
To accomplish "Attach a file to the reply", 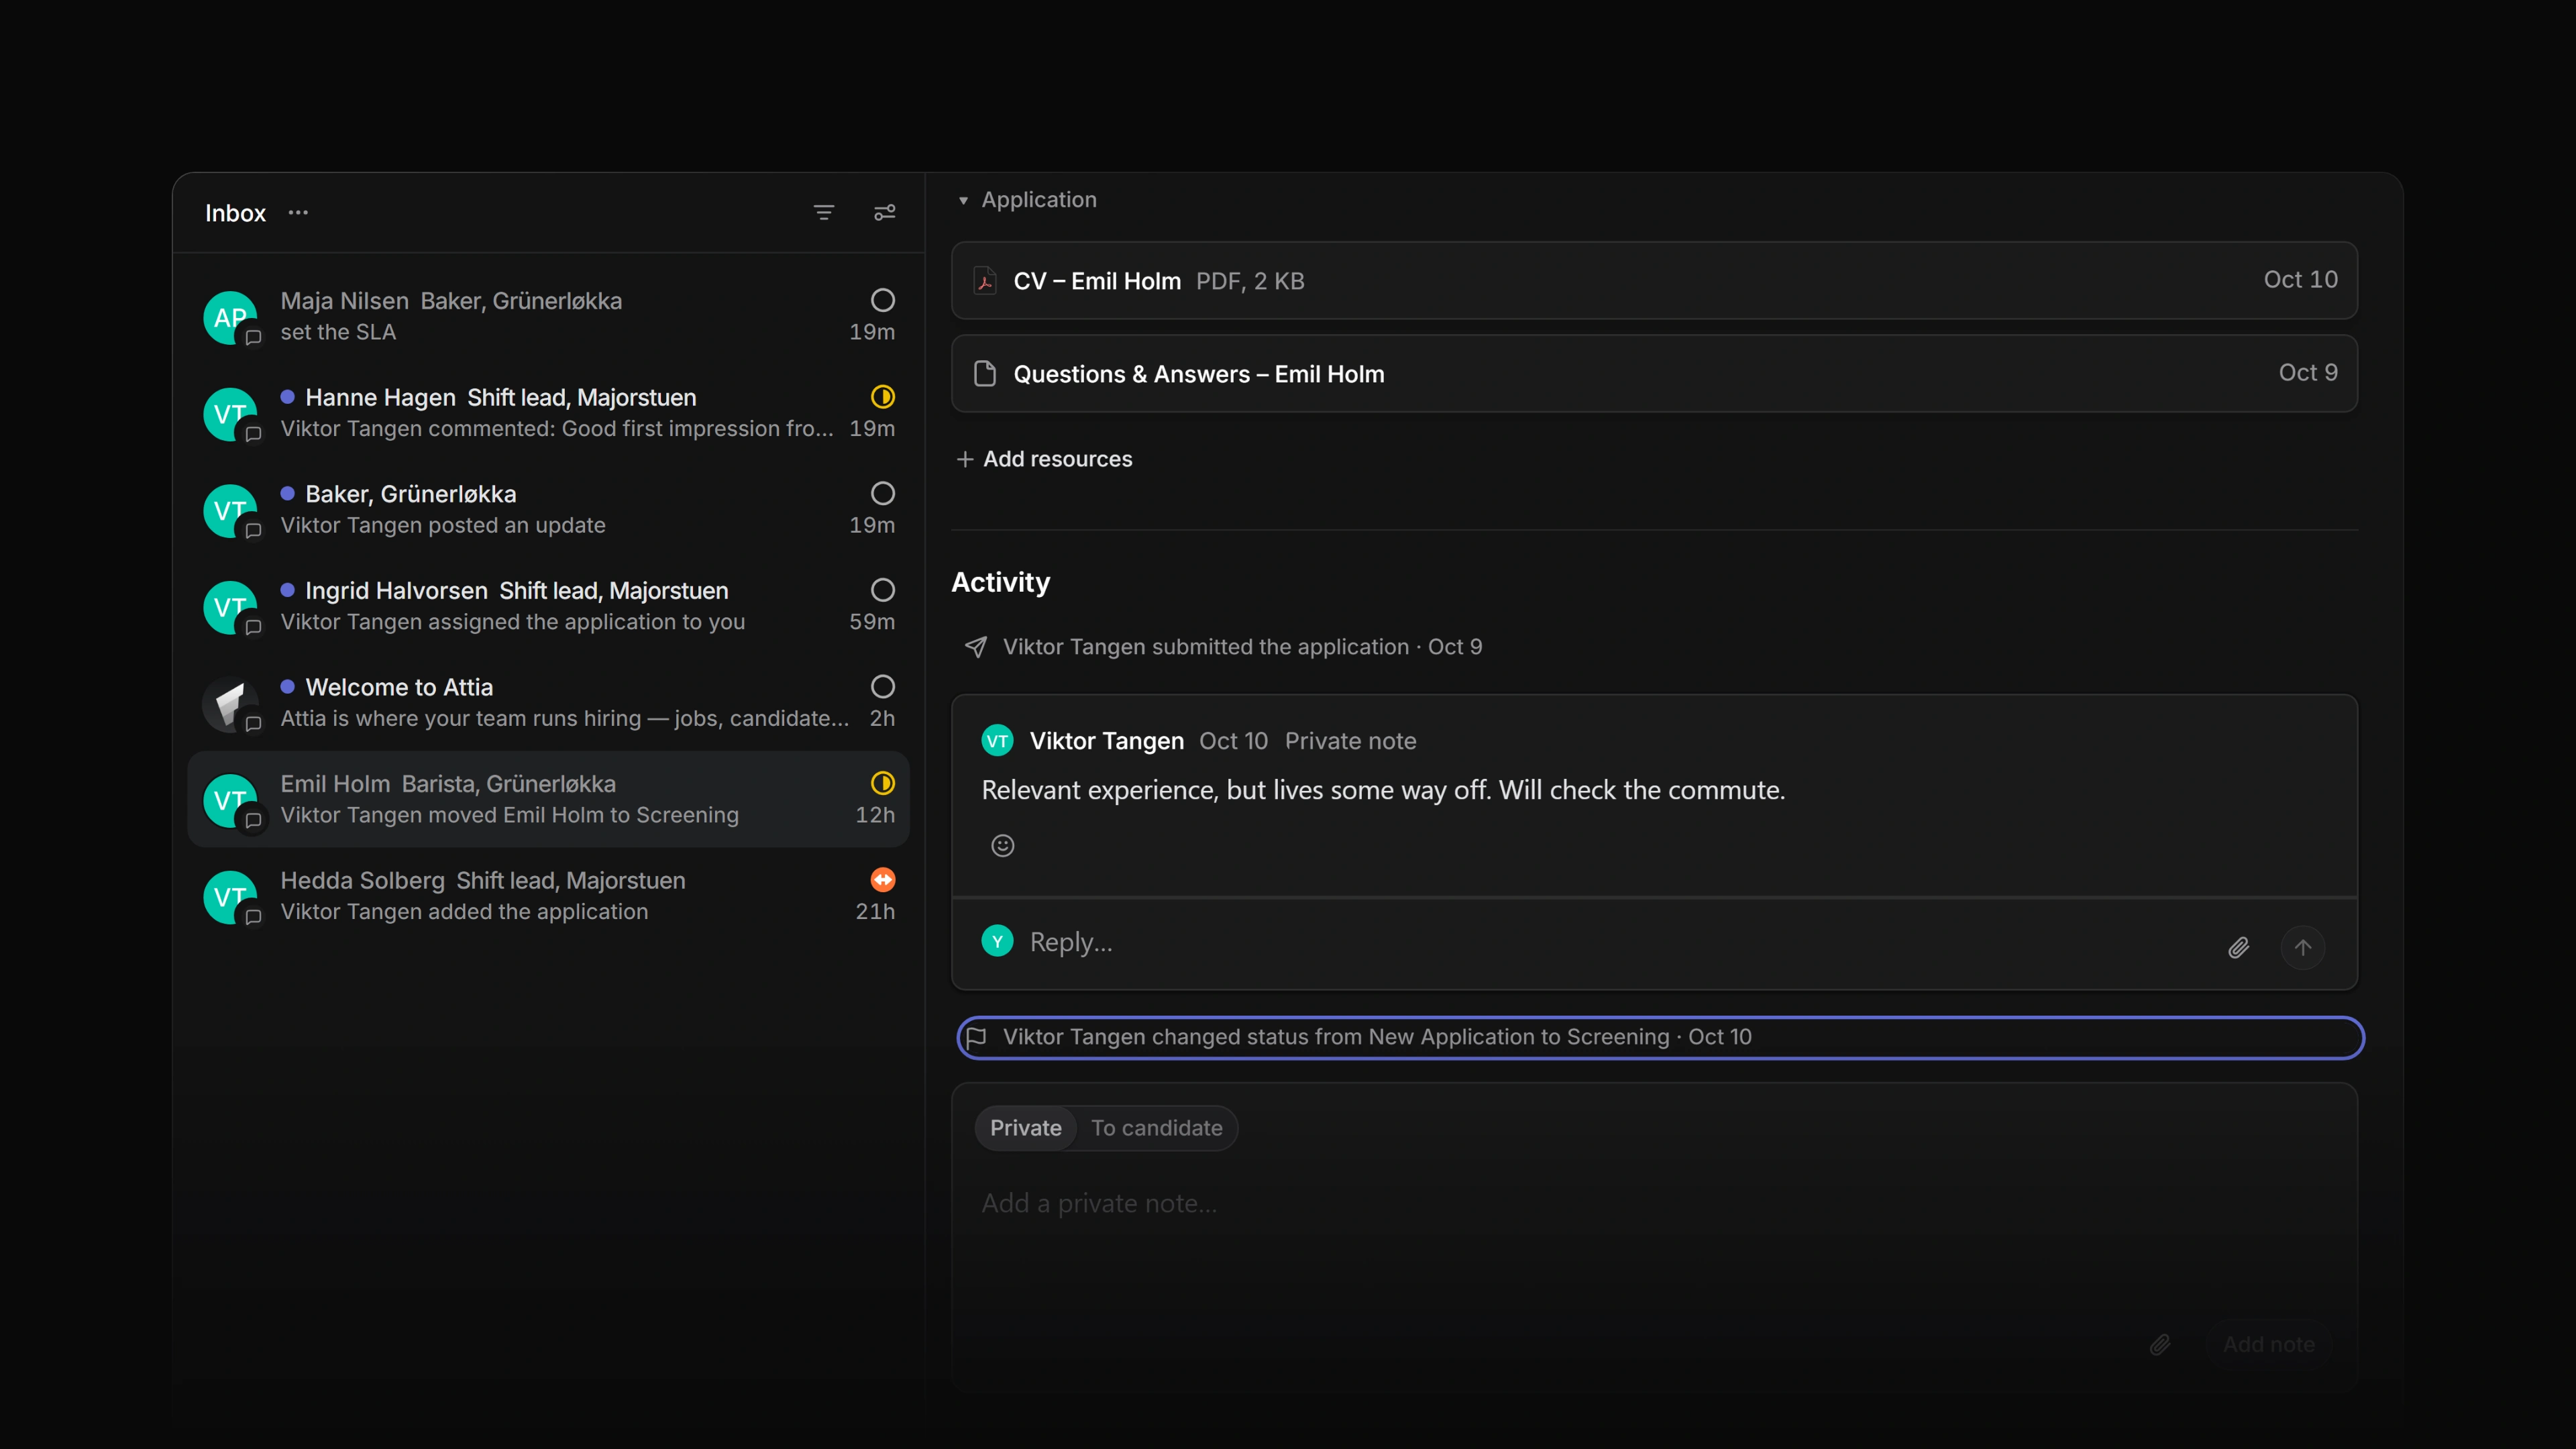I will click(x=2239, y=947).
